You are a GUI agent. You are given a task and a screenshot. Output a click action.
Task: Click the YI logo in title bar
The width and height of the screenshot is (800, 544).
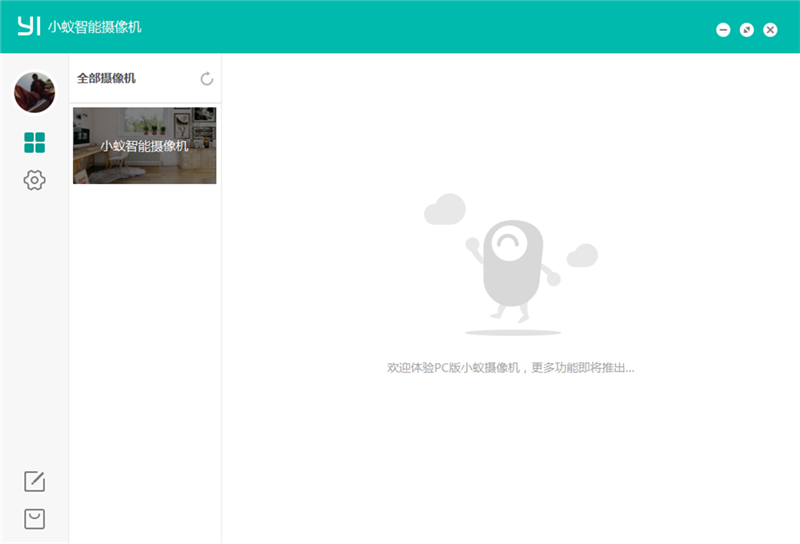tap(29, 26)
